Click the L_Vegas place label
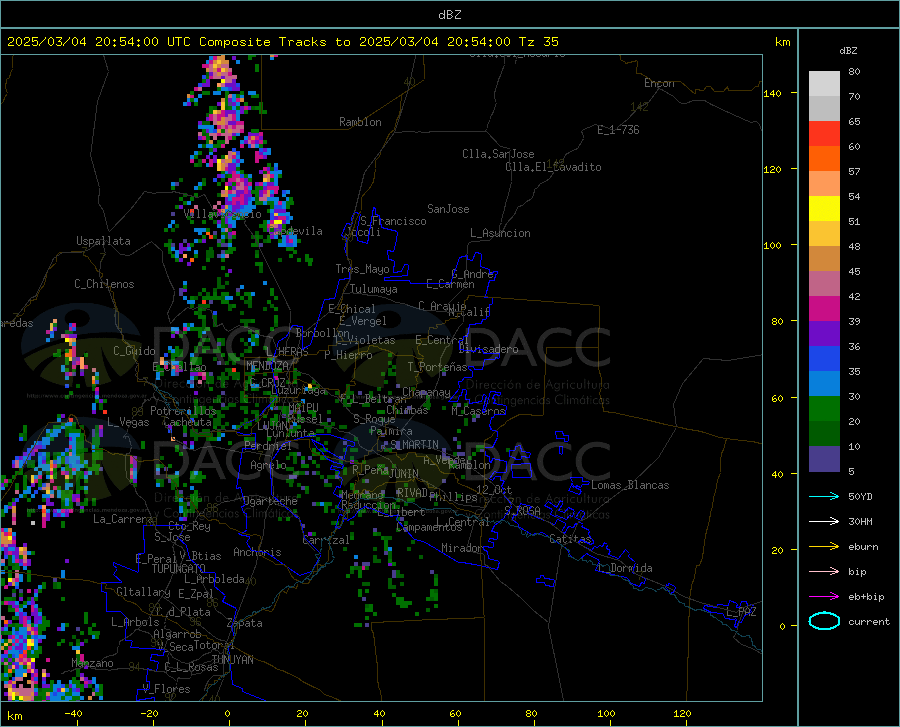The width and height of the screenshot is (900, 727). (x=128, y=422)
